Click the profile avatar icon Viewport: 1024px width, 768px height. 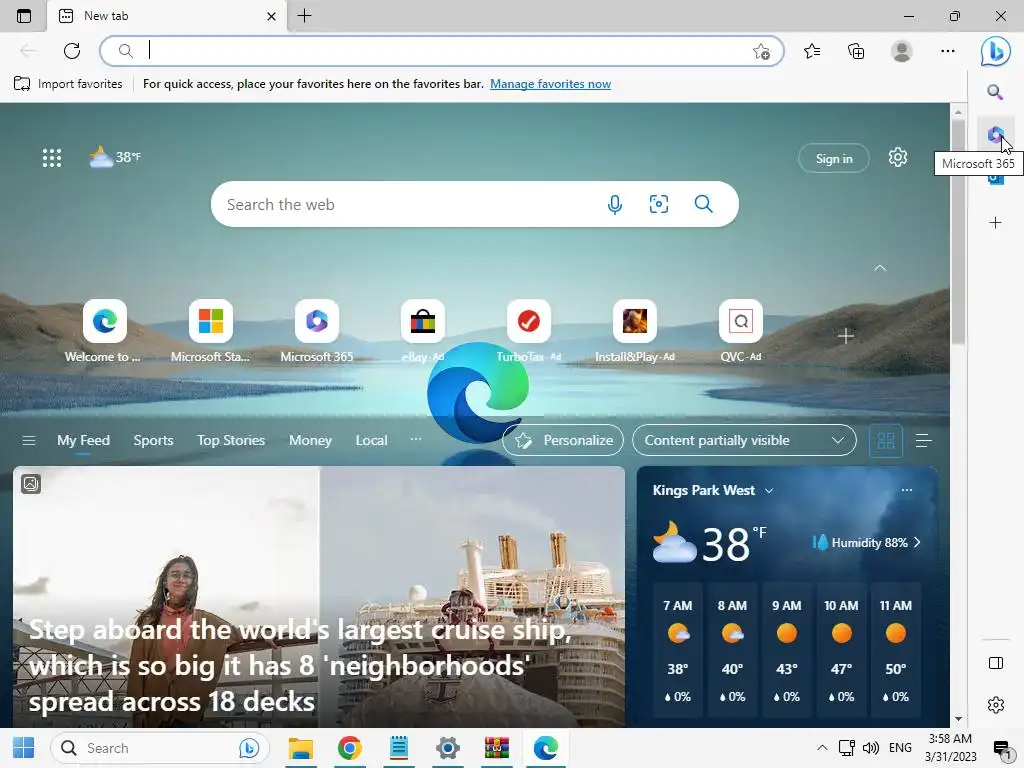pos(902,51)
